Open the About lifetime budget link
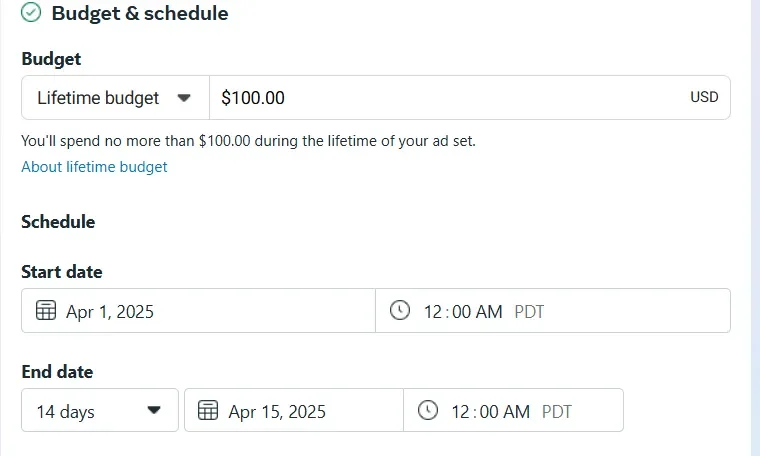 pos(94,167)
